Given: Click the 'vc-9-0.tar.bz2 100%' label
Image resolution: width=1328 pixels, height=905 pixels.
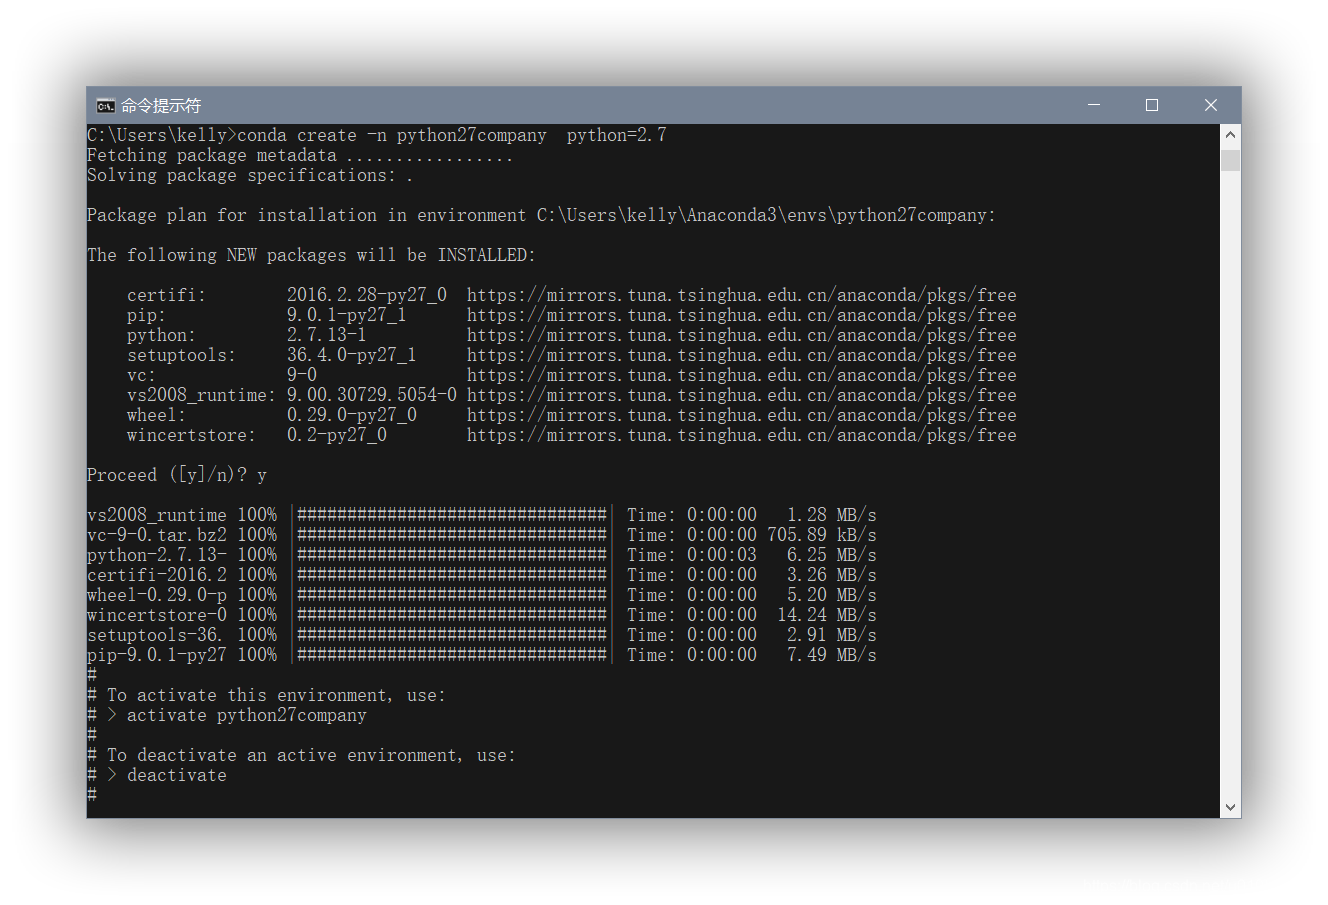Looking at the screenshot, I should [x=182, y=535].
